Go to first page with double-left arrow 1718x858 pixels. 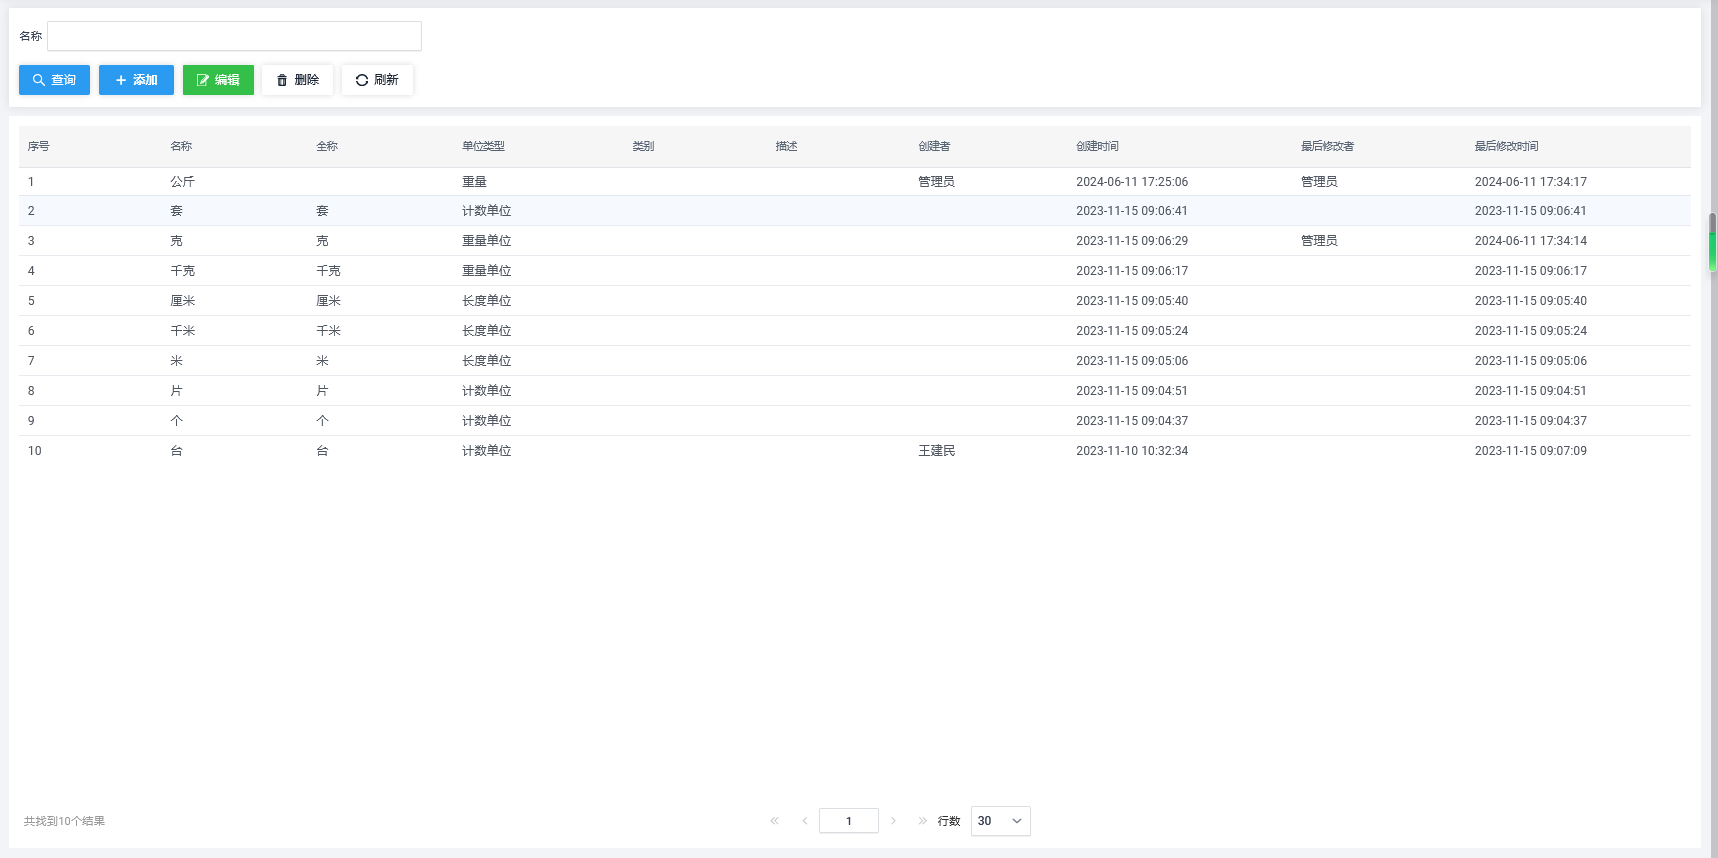coord(774,821)
